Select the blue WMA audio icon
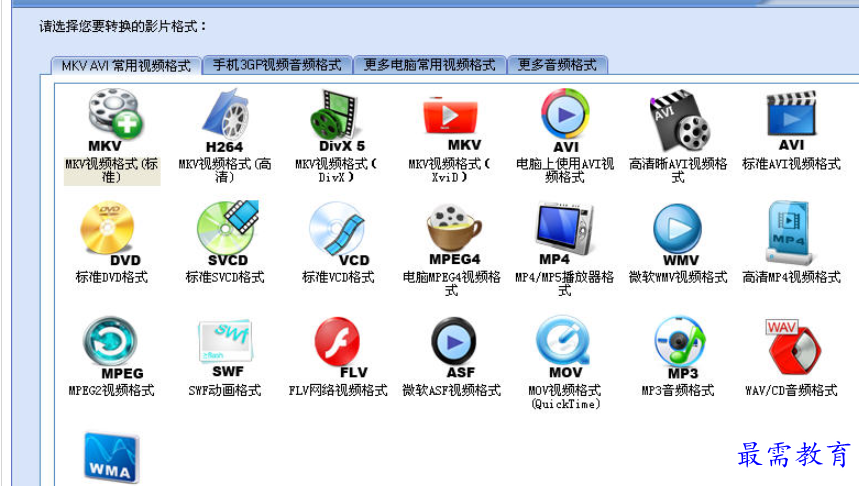This screenshot has width=859, height=486. pyautogui.click(x=111, y=458)
